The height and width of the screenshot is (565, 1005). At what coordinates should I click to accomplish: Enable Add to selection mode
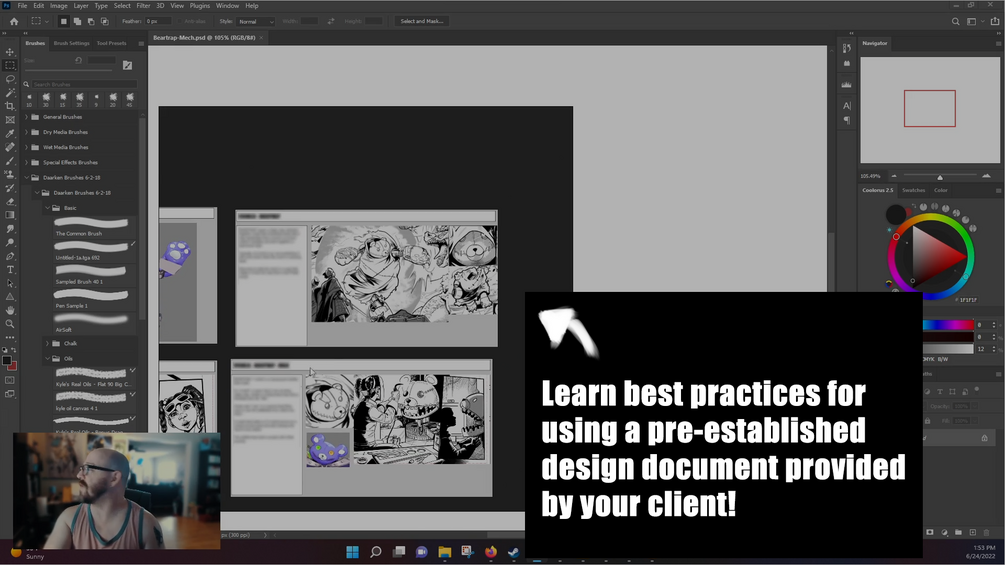(x=77, y=21)
